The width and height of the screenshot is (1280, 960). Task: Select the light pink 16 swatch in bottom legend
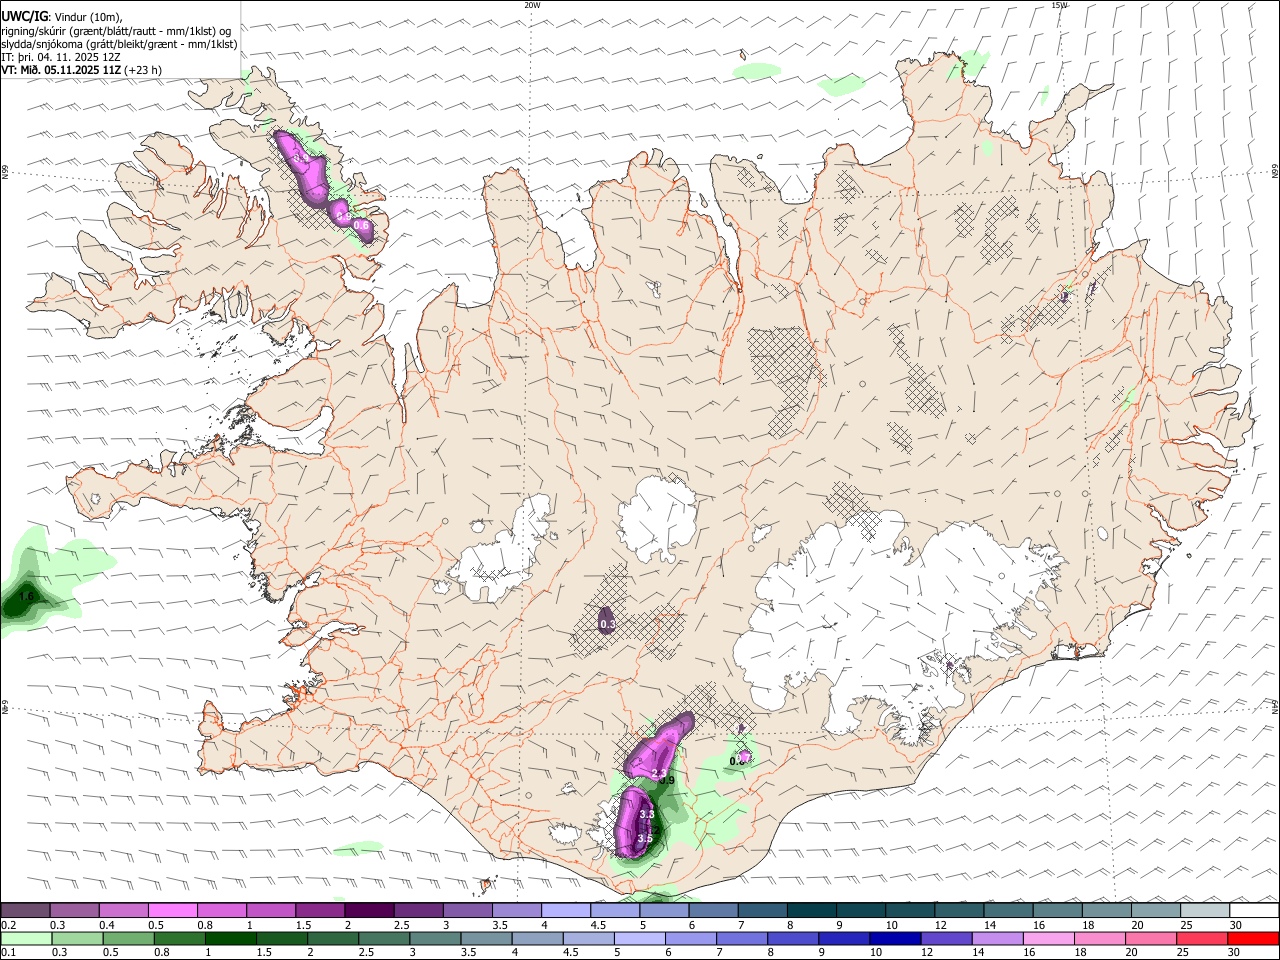click(1050, 938)
